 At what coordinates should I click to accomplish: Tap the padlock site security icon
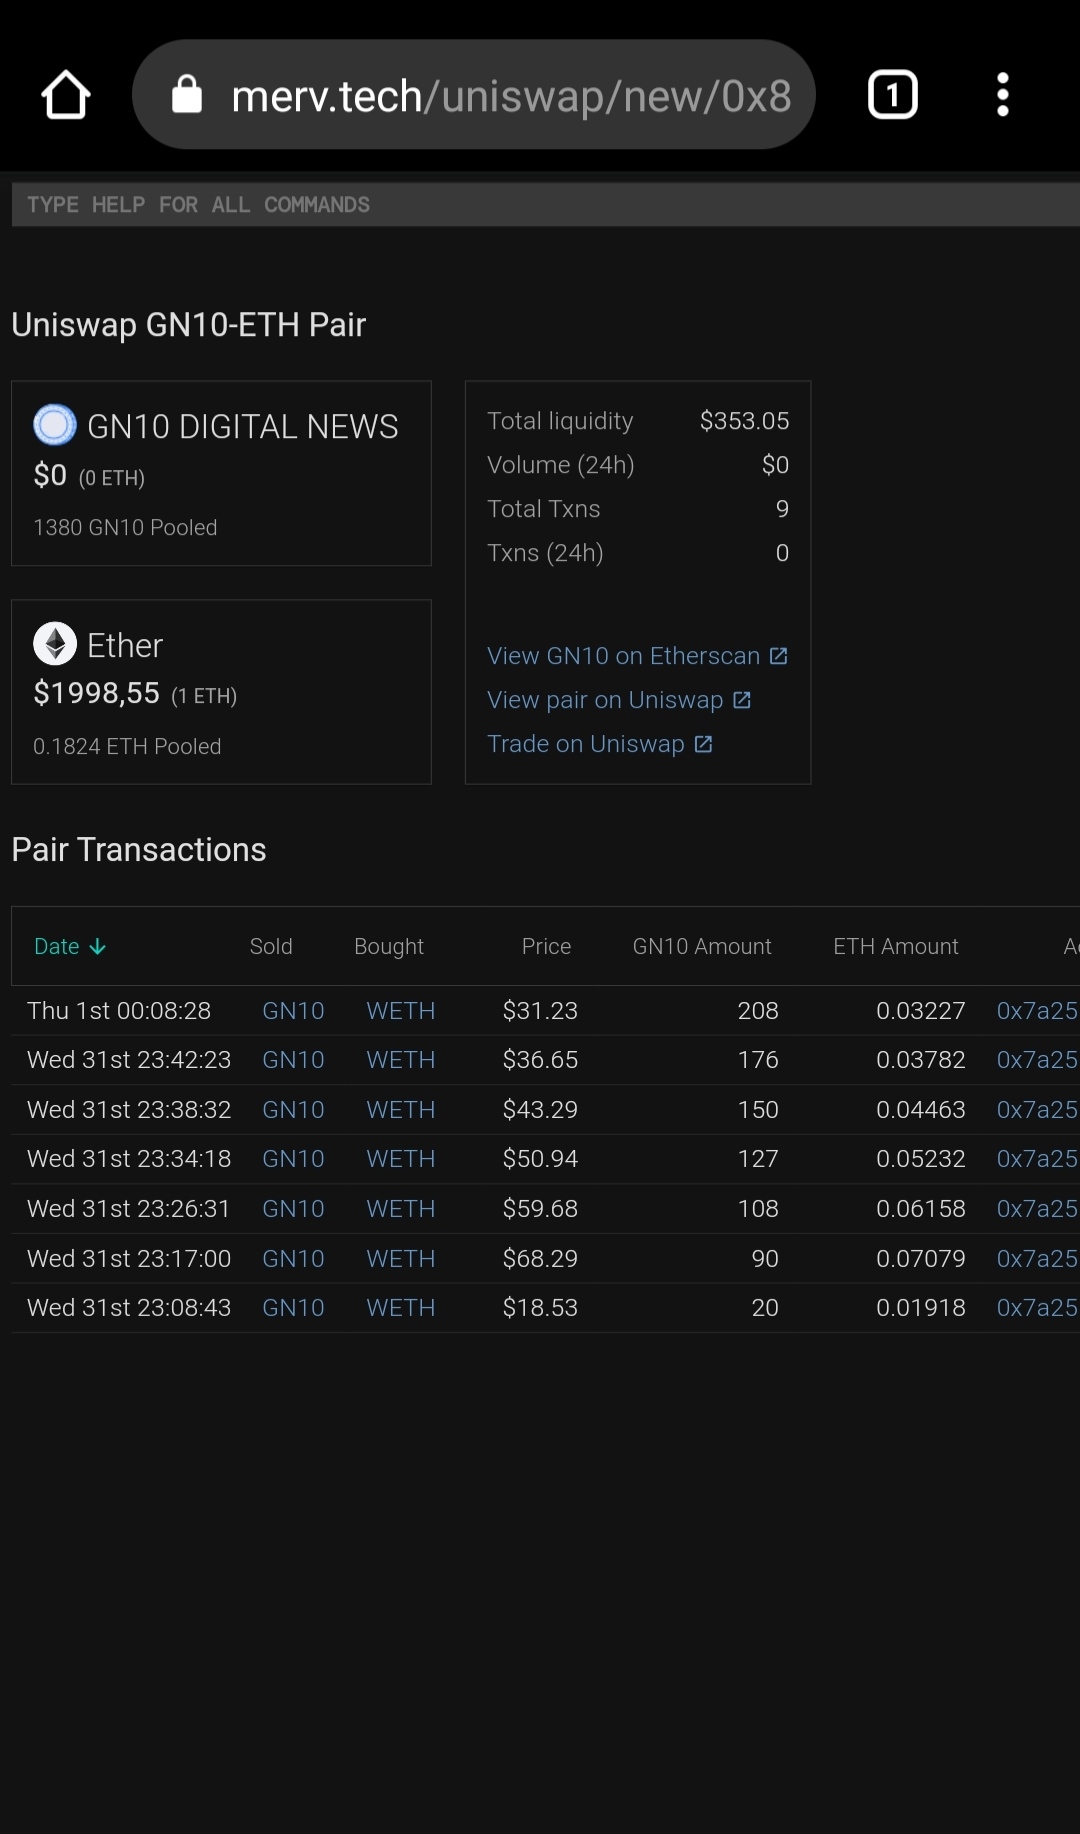[187, 96]
